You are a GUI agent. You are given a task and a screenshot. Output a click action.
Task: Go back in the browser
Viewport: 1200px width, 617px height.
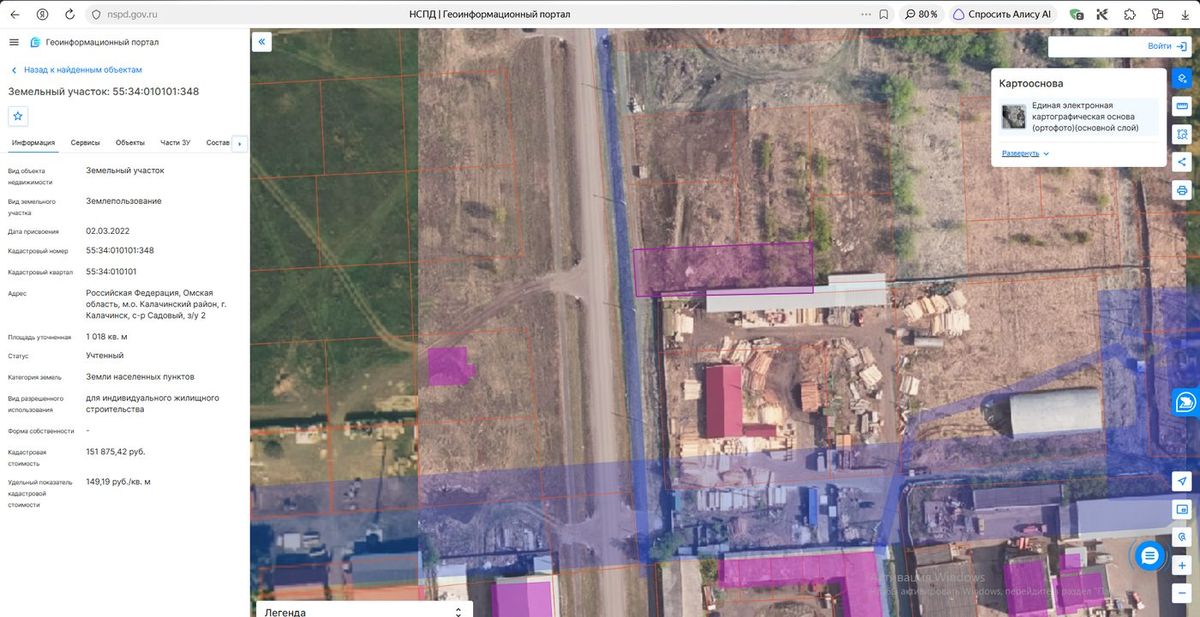click(15, 15)
